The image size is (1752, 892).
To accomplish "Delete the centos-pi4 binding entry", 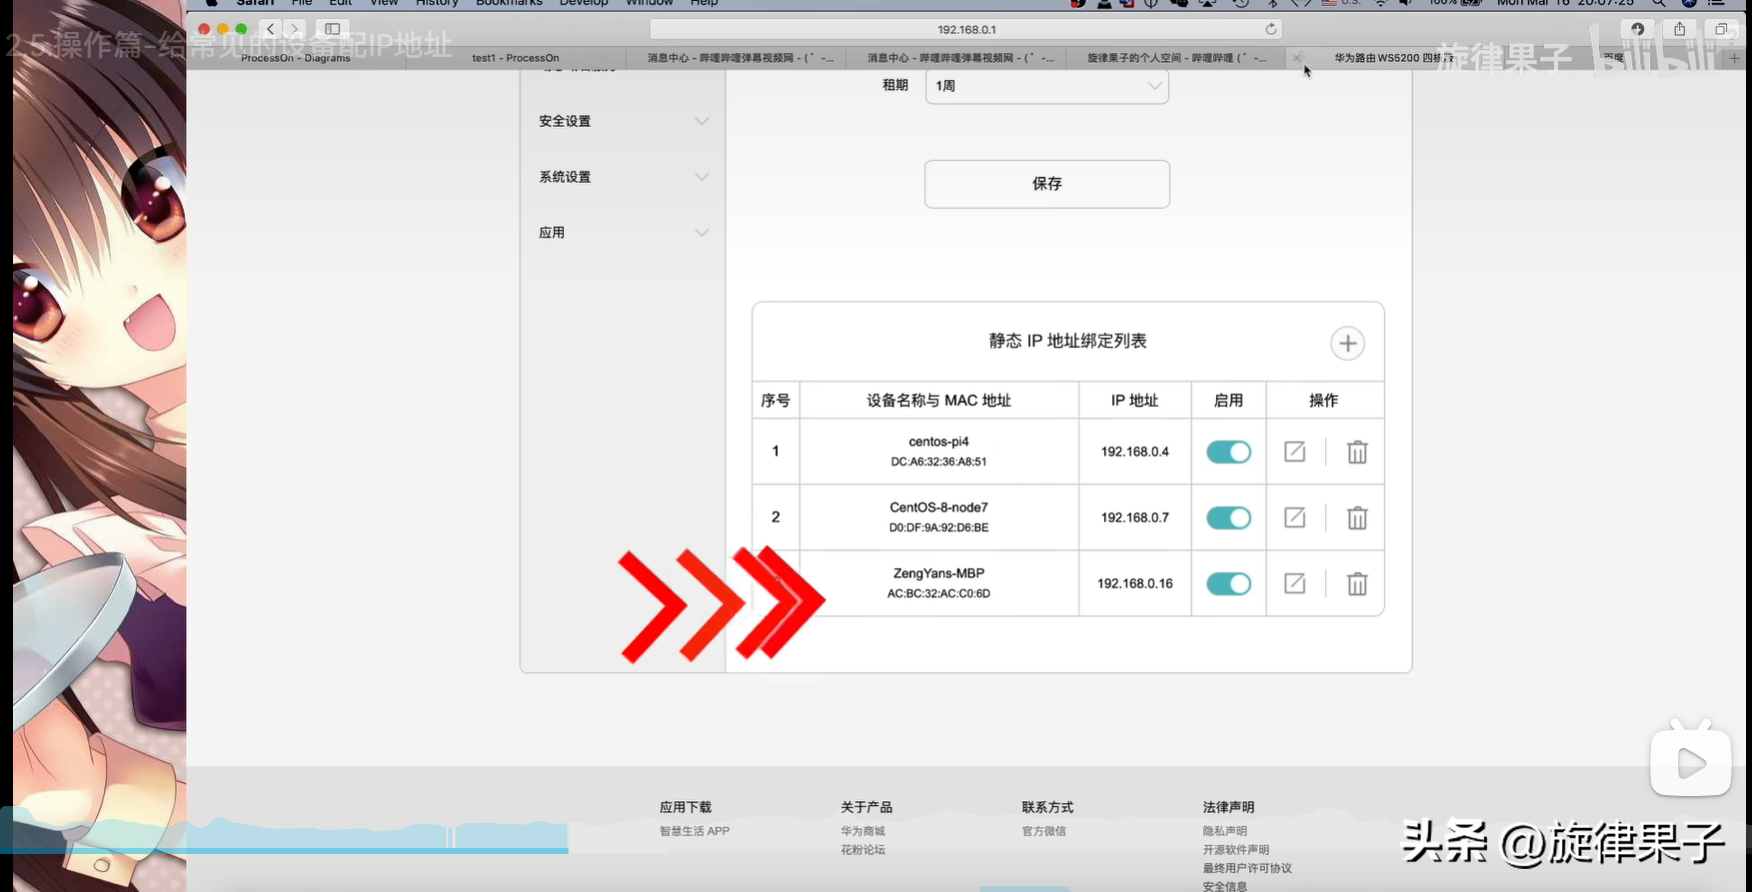I will point(1356,452).
